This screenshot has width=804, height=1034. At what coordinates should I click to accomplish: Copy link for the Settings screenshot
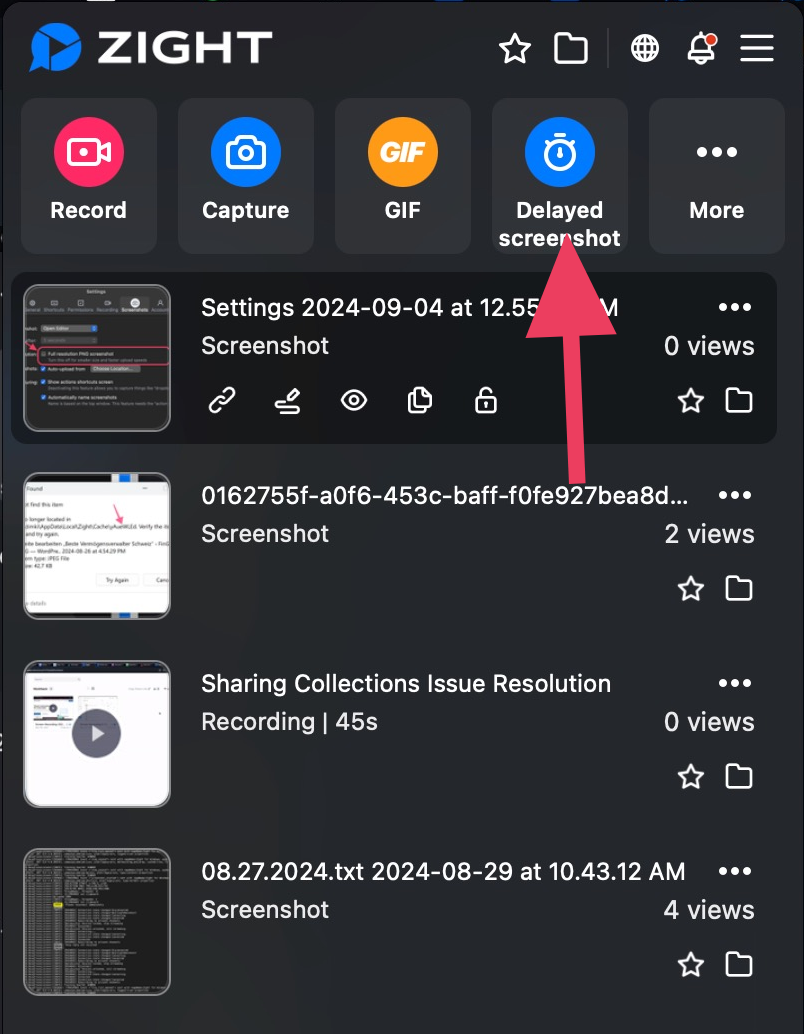(222, 400)
